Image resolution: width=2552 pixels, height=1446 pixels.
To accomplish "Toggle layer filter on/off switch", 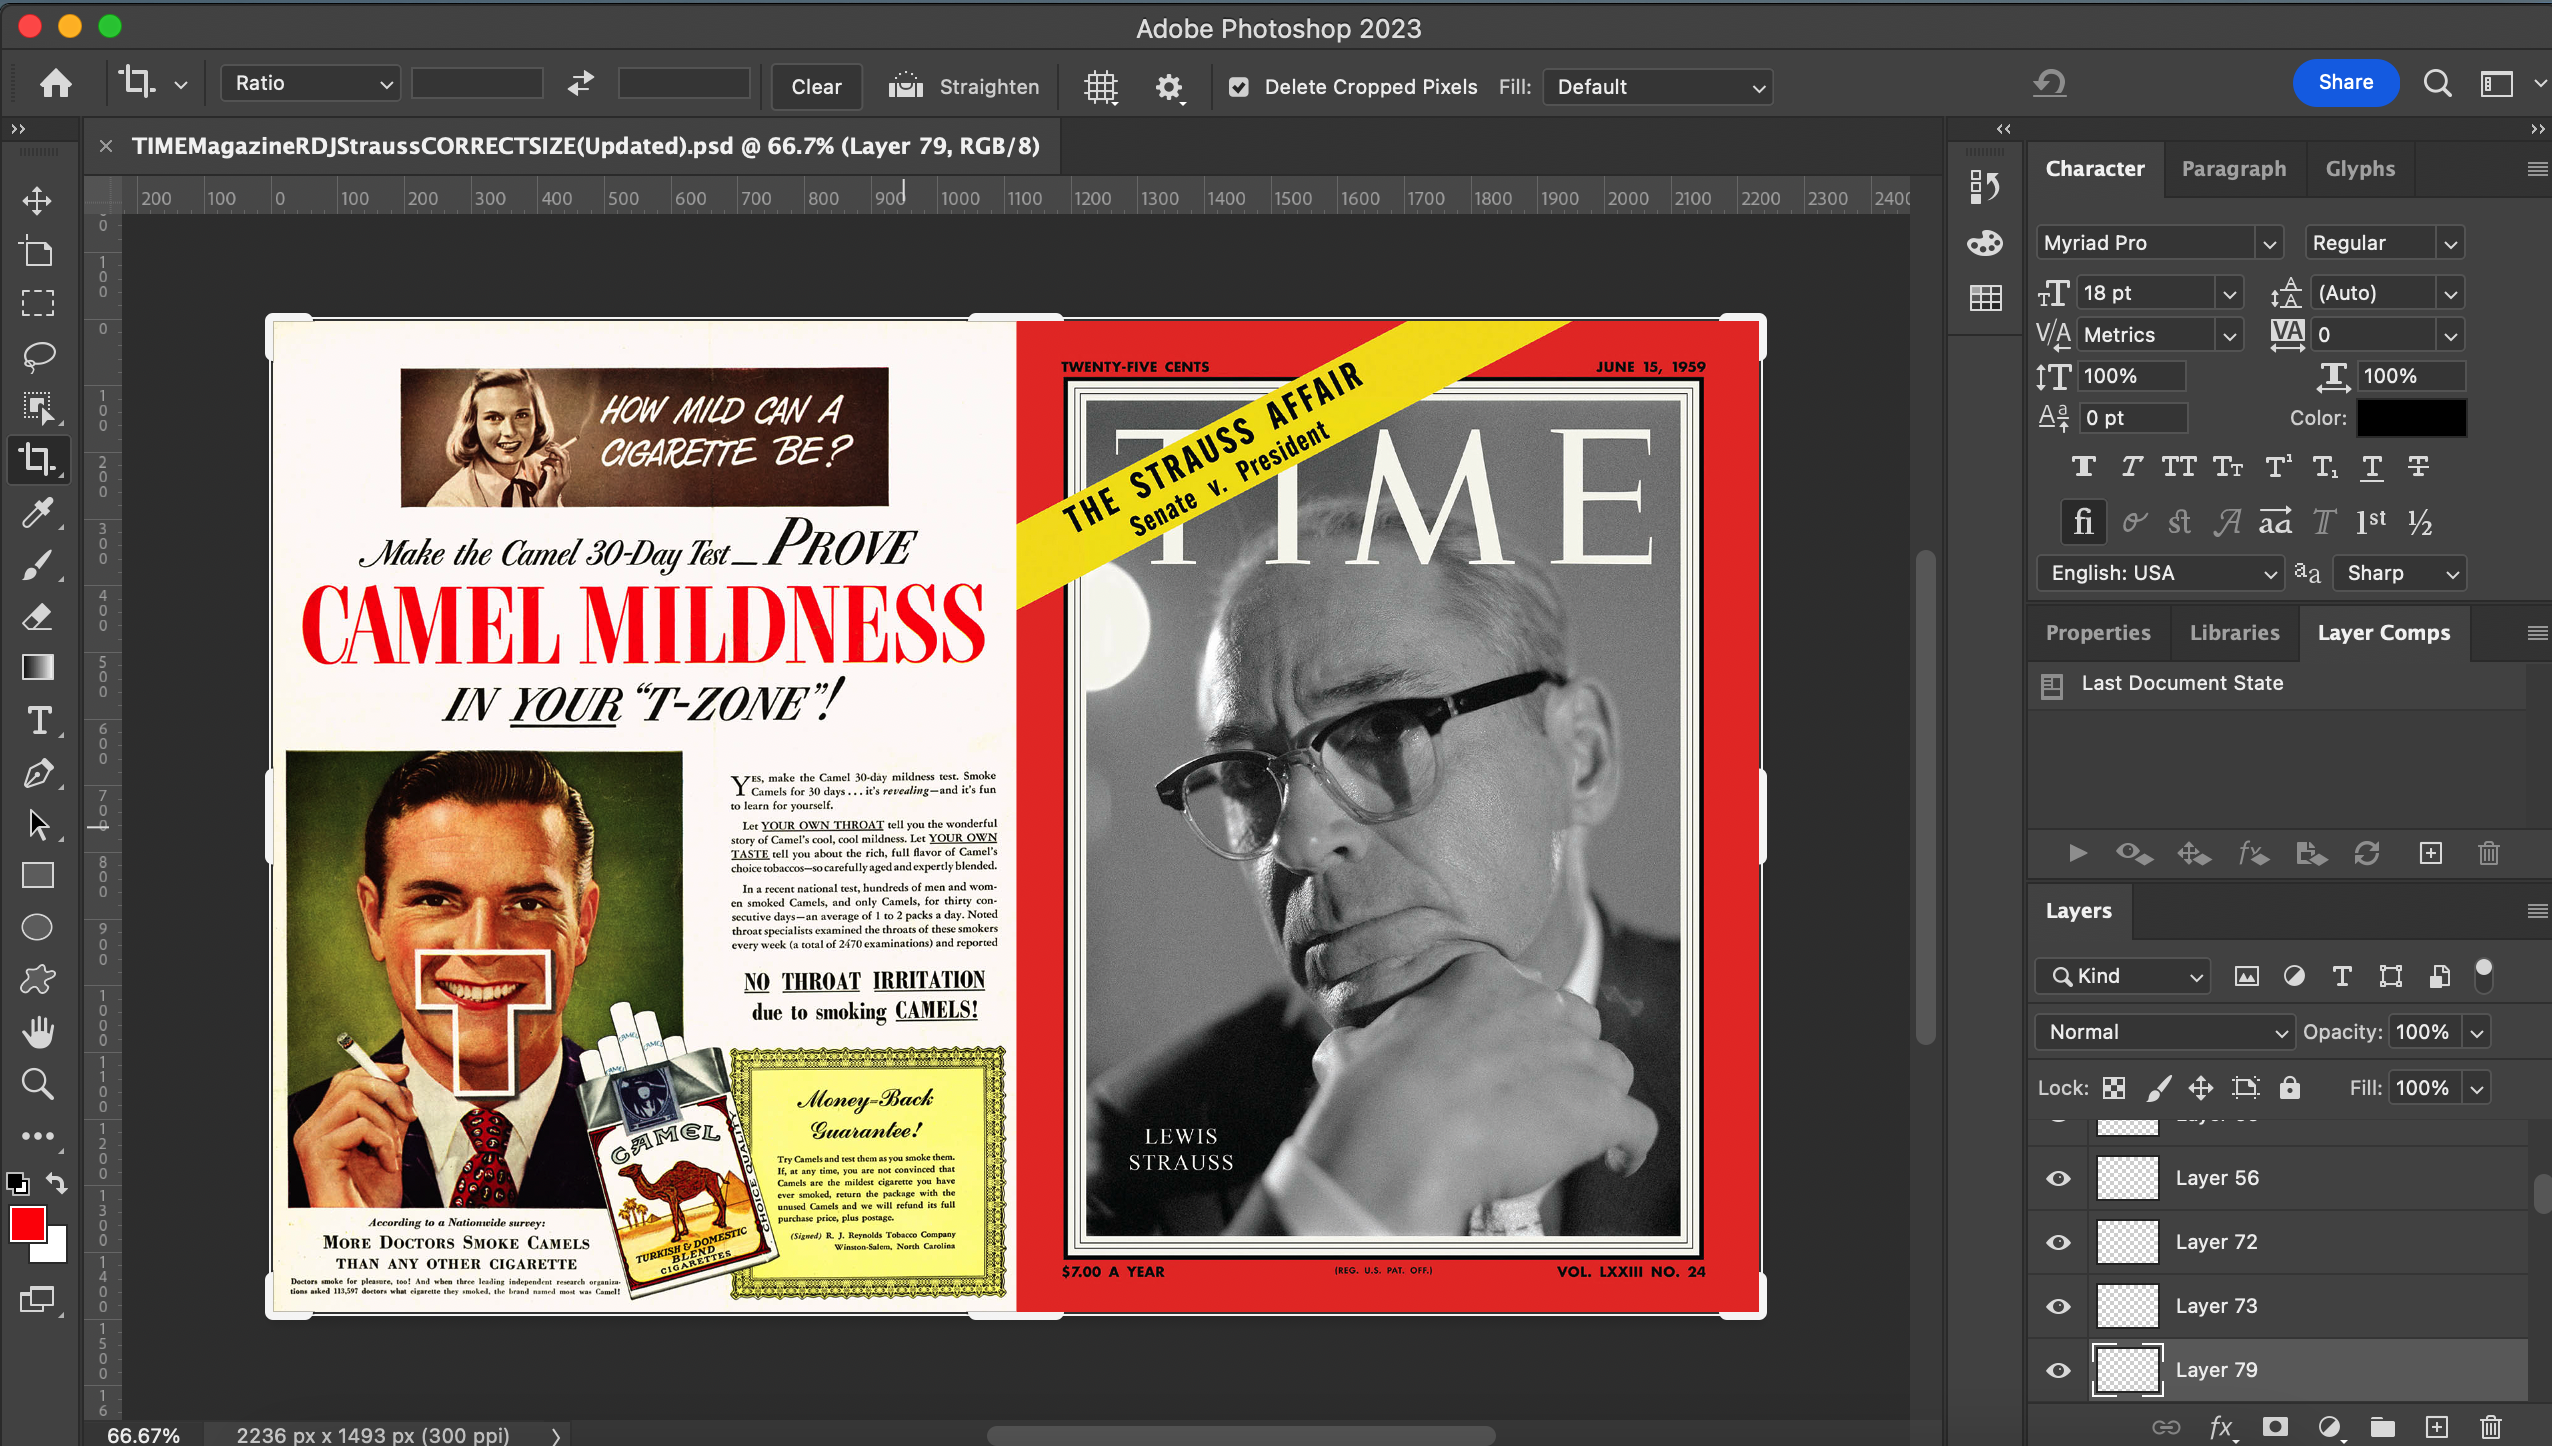I will [2483, 975].
